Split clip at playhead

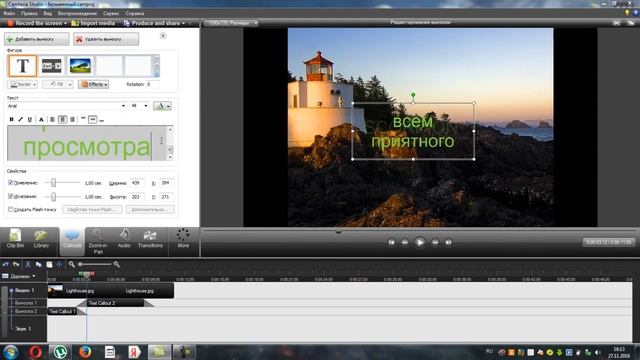click(60, 264)
